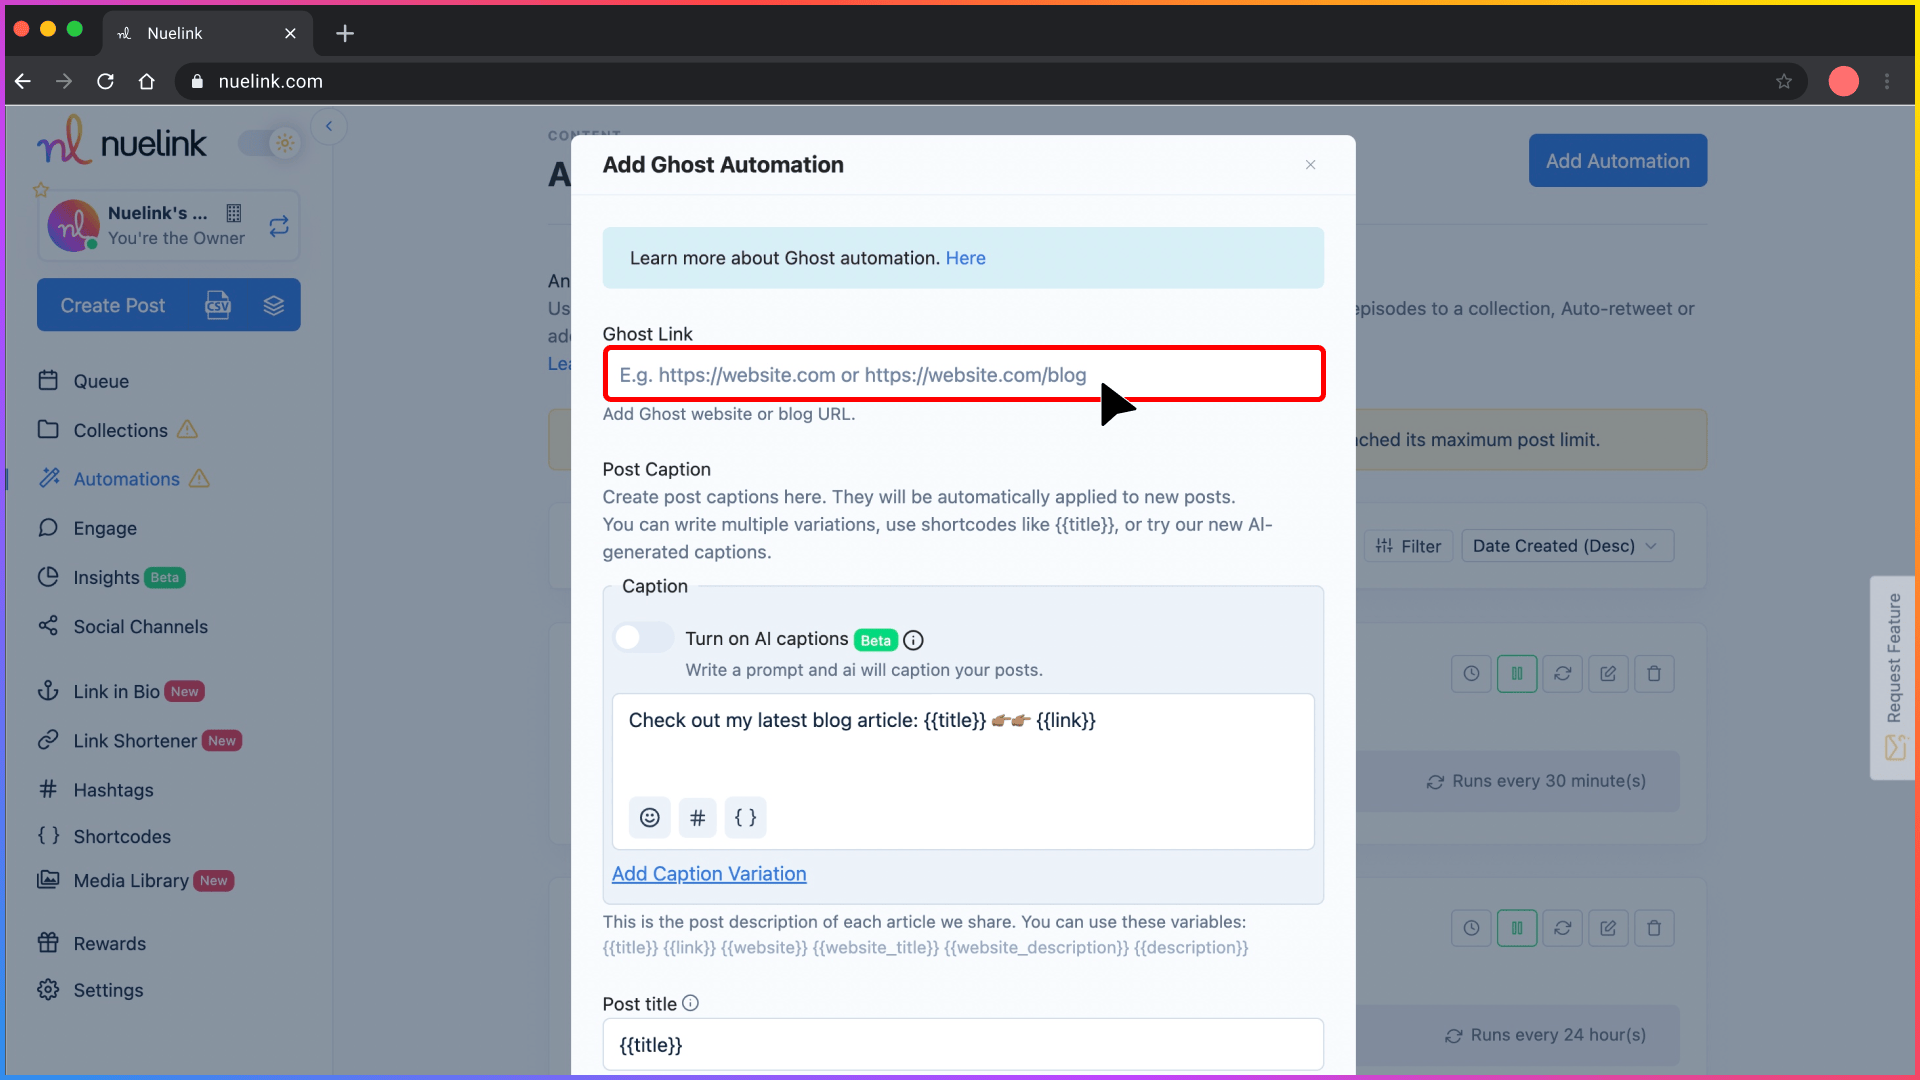Click edit icon on 30 minute automation row

[x=1608, y=674]
